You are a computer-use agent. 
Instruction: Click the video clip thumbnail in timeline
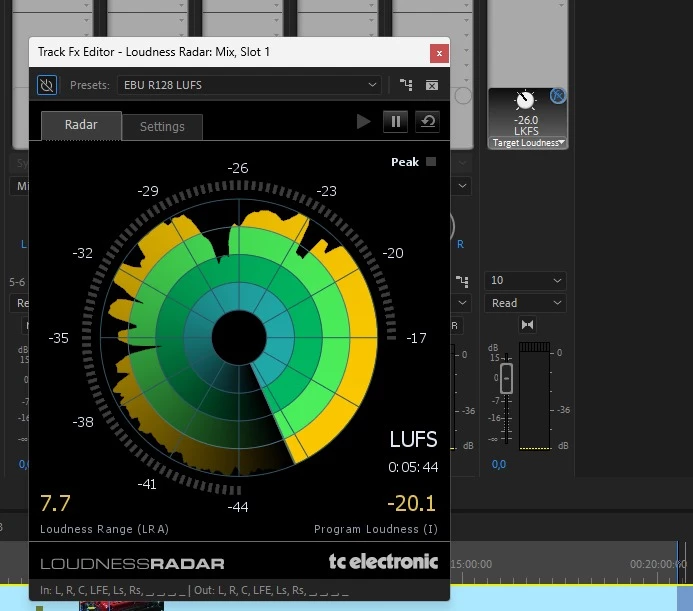pos(122,606)
